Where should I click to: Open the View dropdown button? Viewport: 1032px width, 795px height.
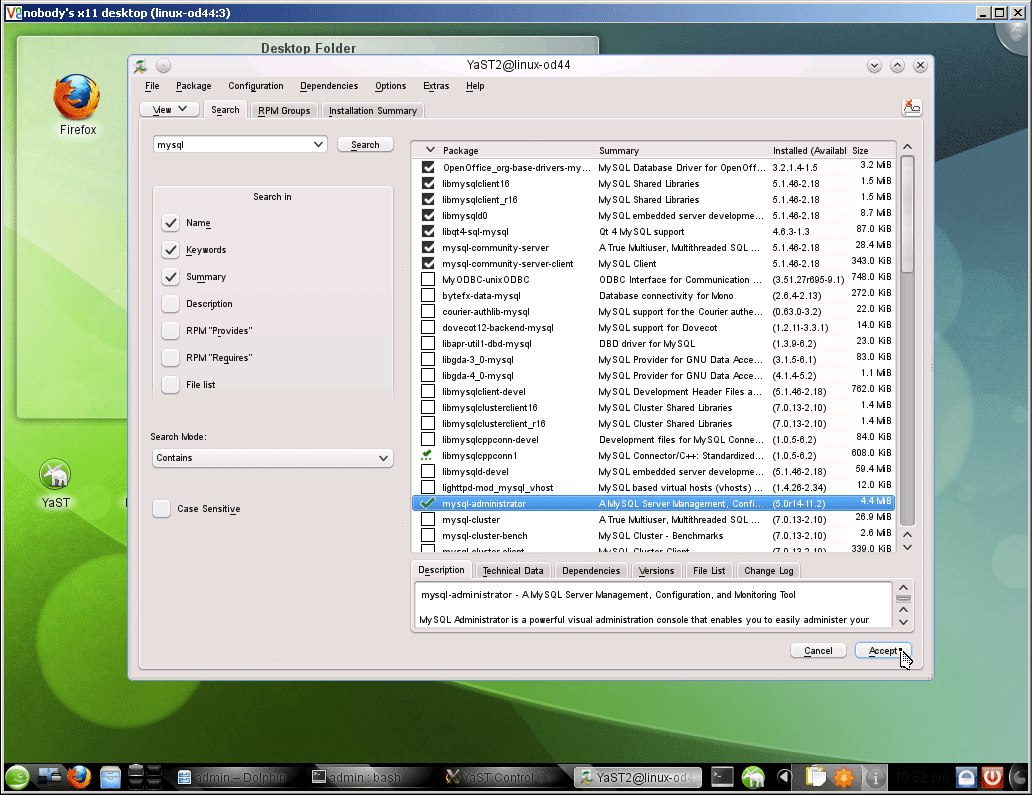170,109
